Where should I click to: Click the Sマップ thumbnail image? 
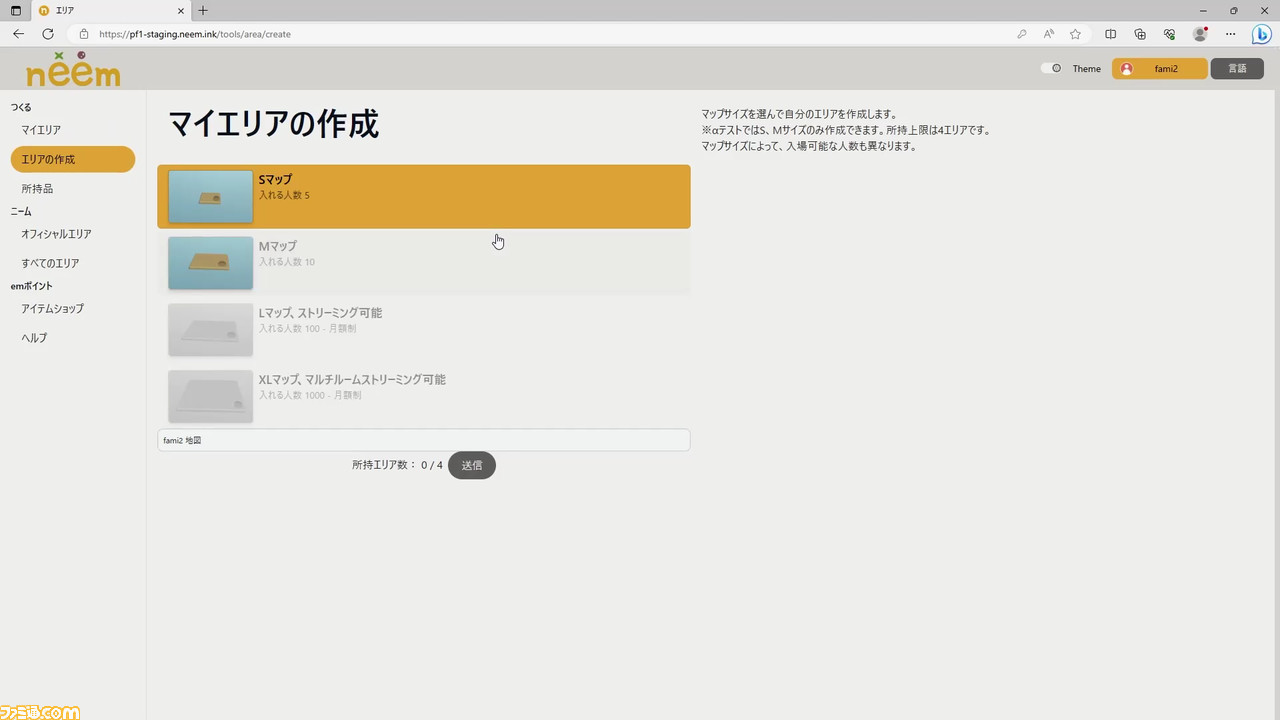pos(210,197)
